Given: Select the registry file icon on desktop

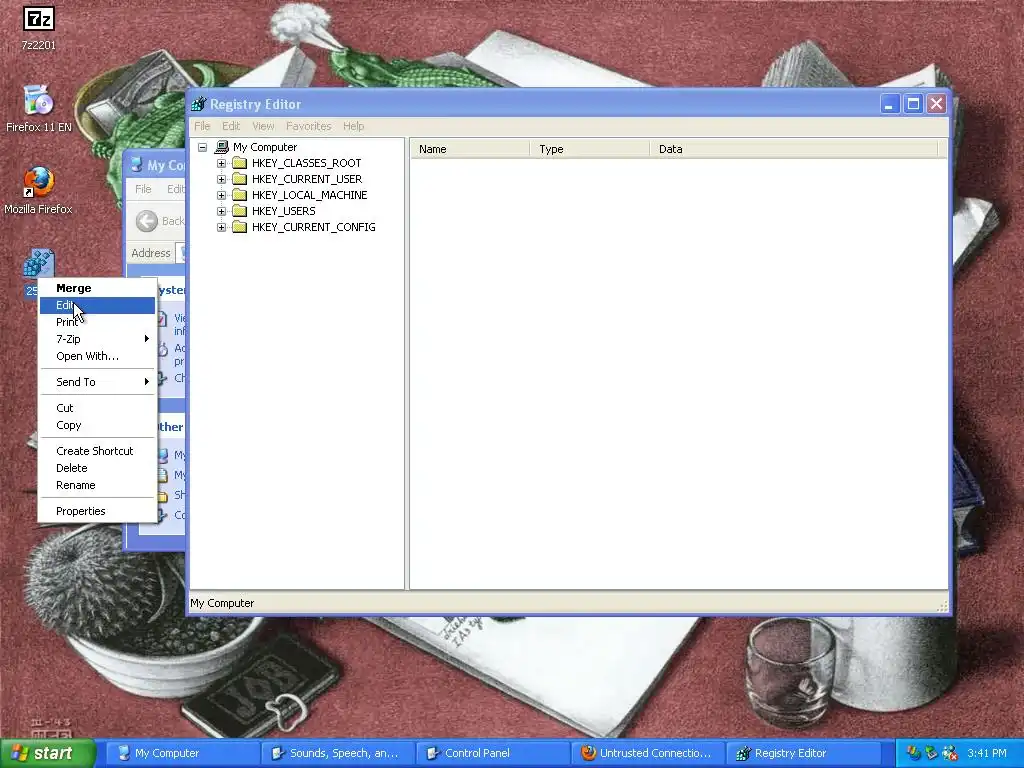Looking at the screenshot, I should (x=39, y=264).
